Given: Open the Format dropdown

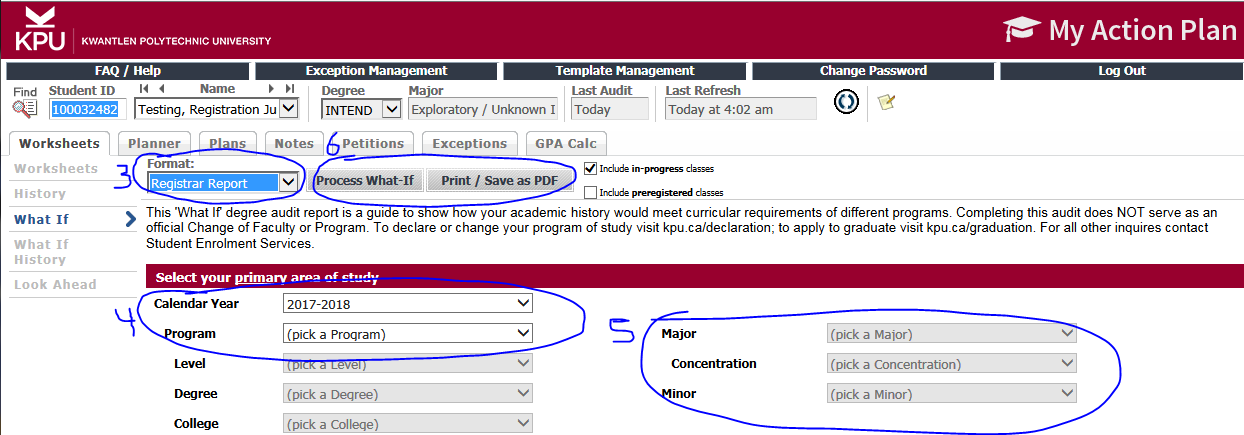Looking at the screenshot, I should coord(222,182).
